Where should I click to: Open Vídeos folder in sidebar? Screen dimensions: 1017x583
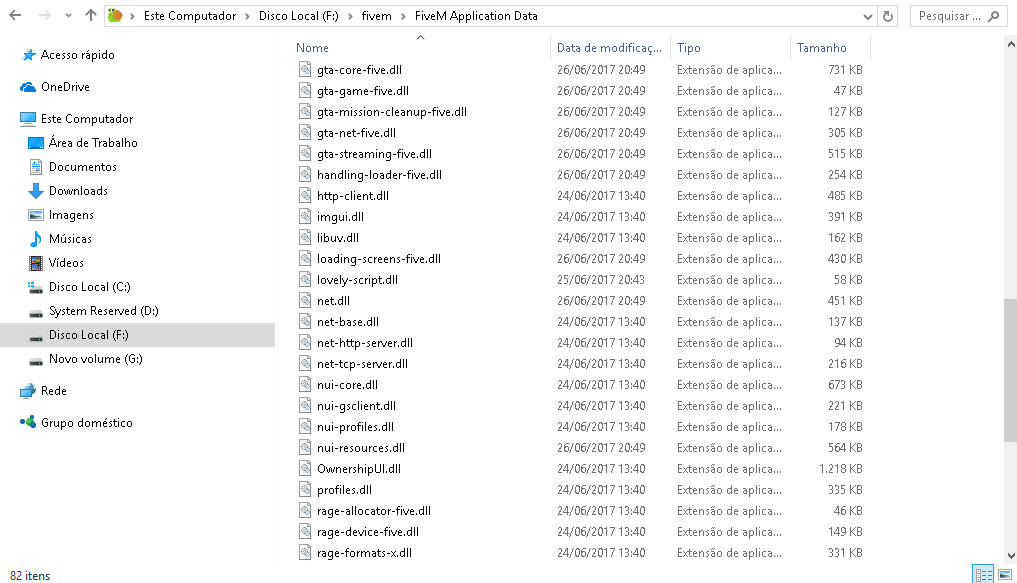[x=66, y=263]
